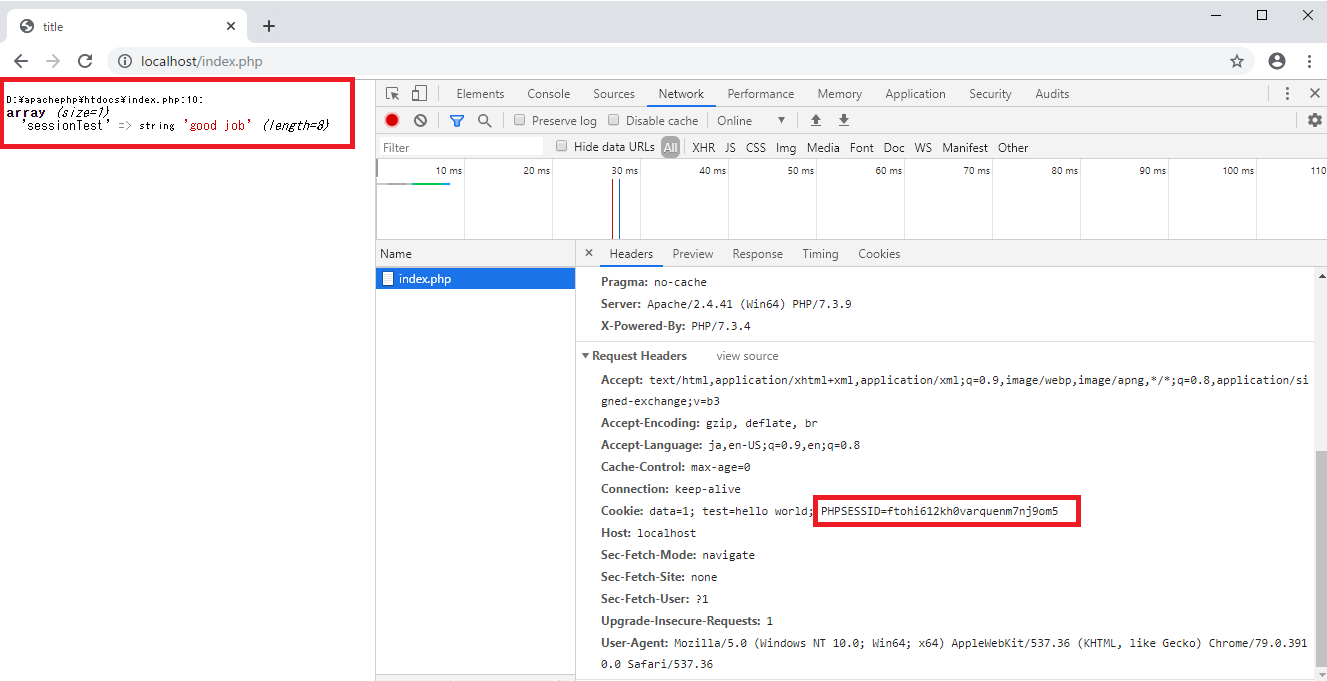Focus the network Filter text field
The width and height of the screenshot is (1327, 681).
point(462,147)
